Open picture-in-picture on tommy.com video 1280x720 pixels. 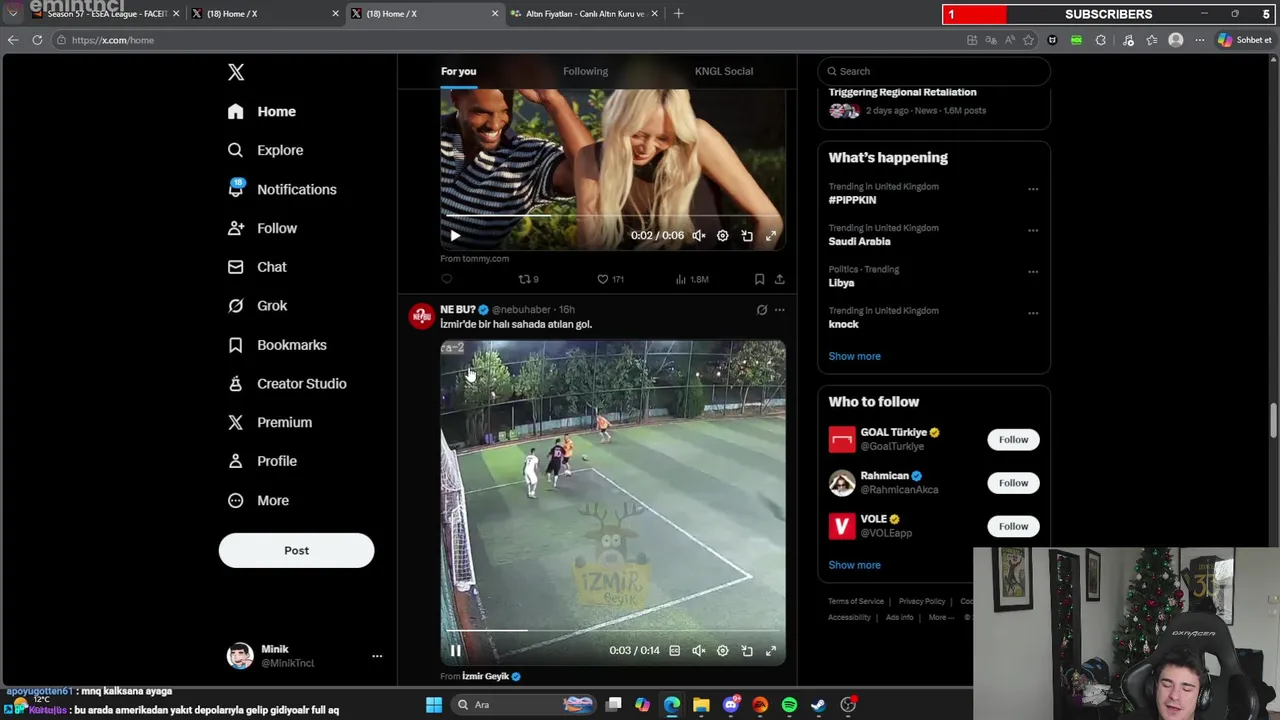pos(747,236)
